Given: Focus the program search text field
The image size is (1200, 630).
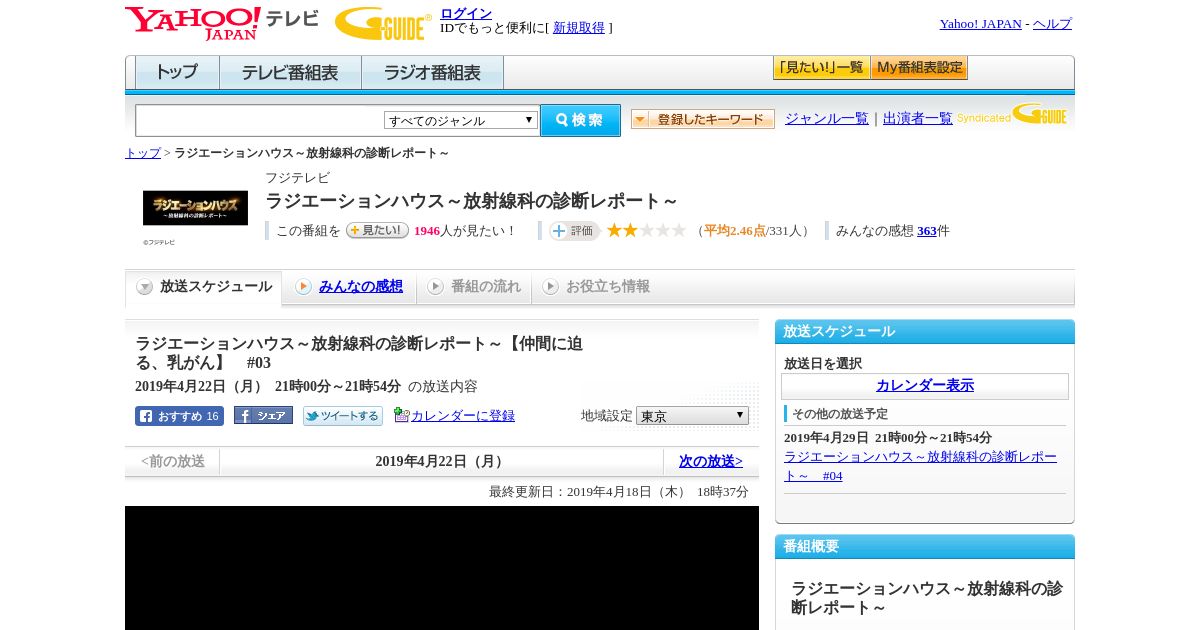Looking at the screenshot, I should pyautogui.click(x=260, y=120).
